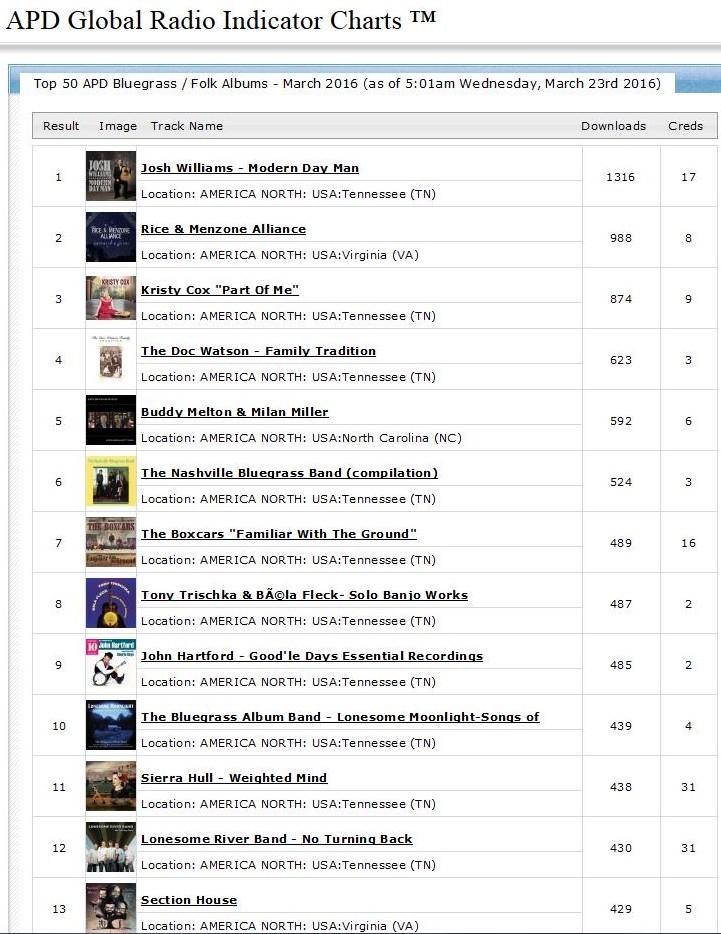Viewport: 721px width, 934px height.
Task: Open Josh Williams - Modern Day Man link
Action: click(250, 168)
